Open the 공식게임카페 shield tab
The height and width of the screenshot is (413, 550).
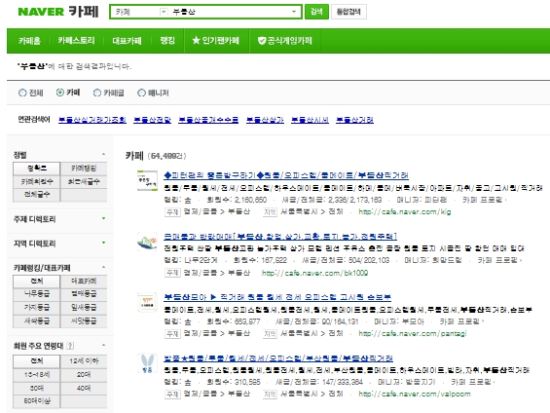click(284, 41)
